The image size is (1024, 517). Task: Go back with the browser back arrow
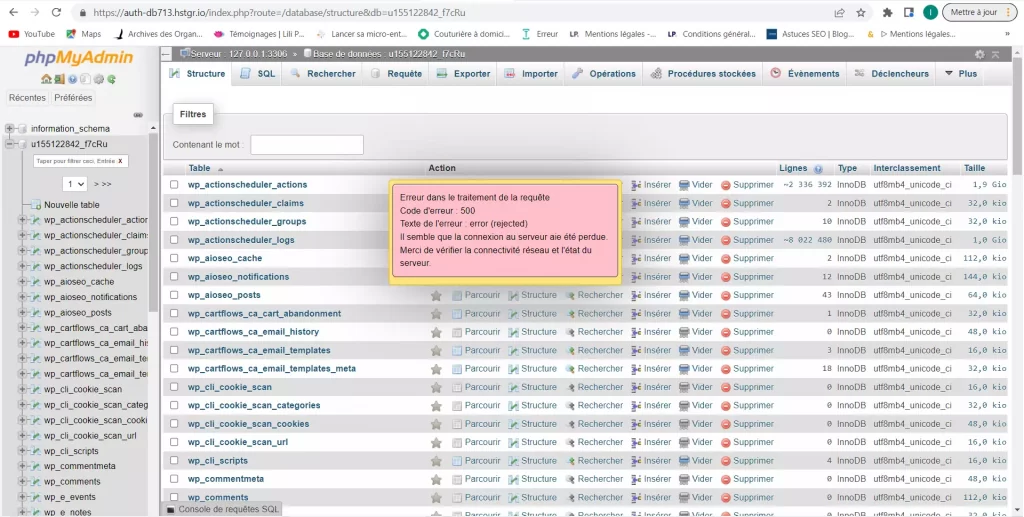(x=14, y=12)
